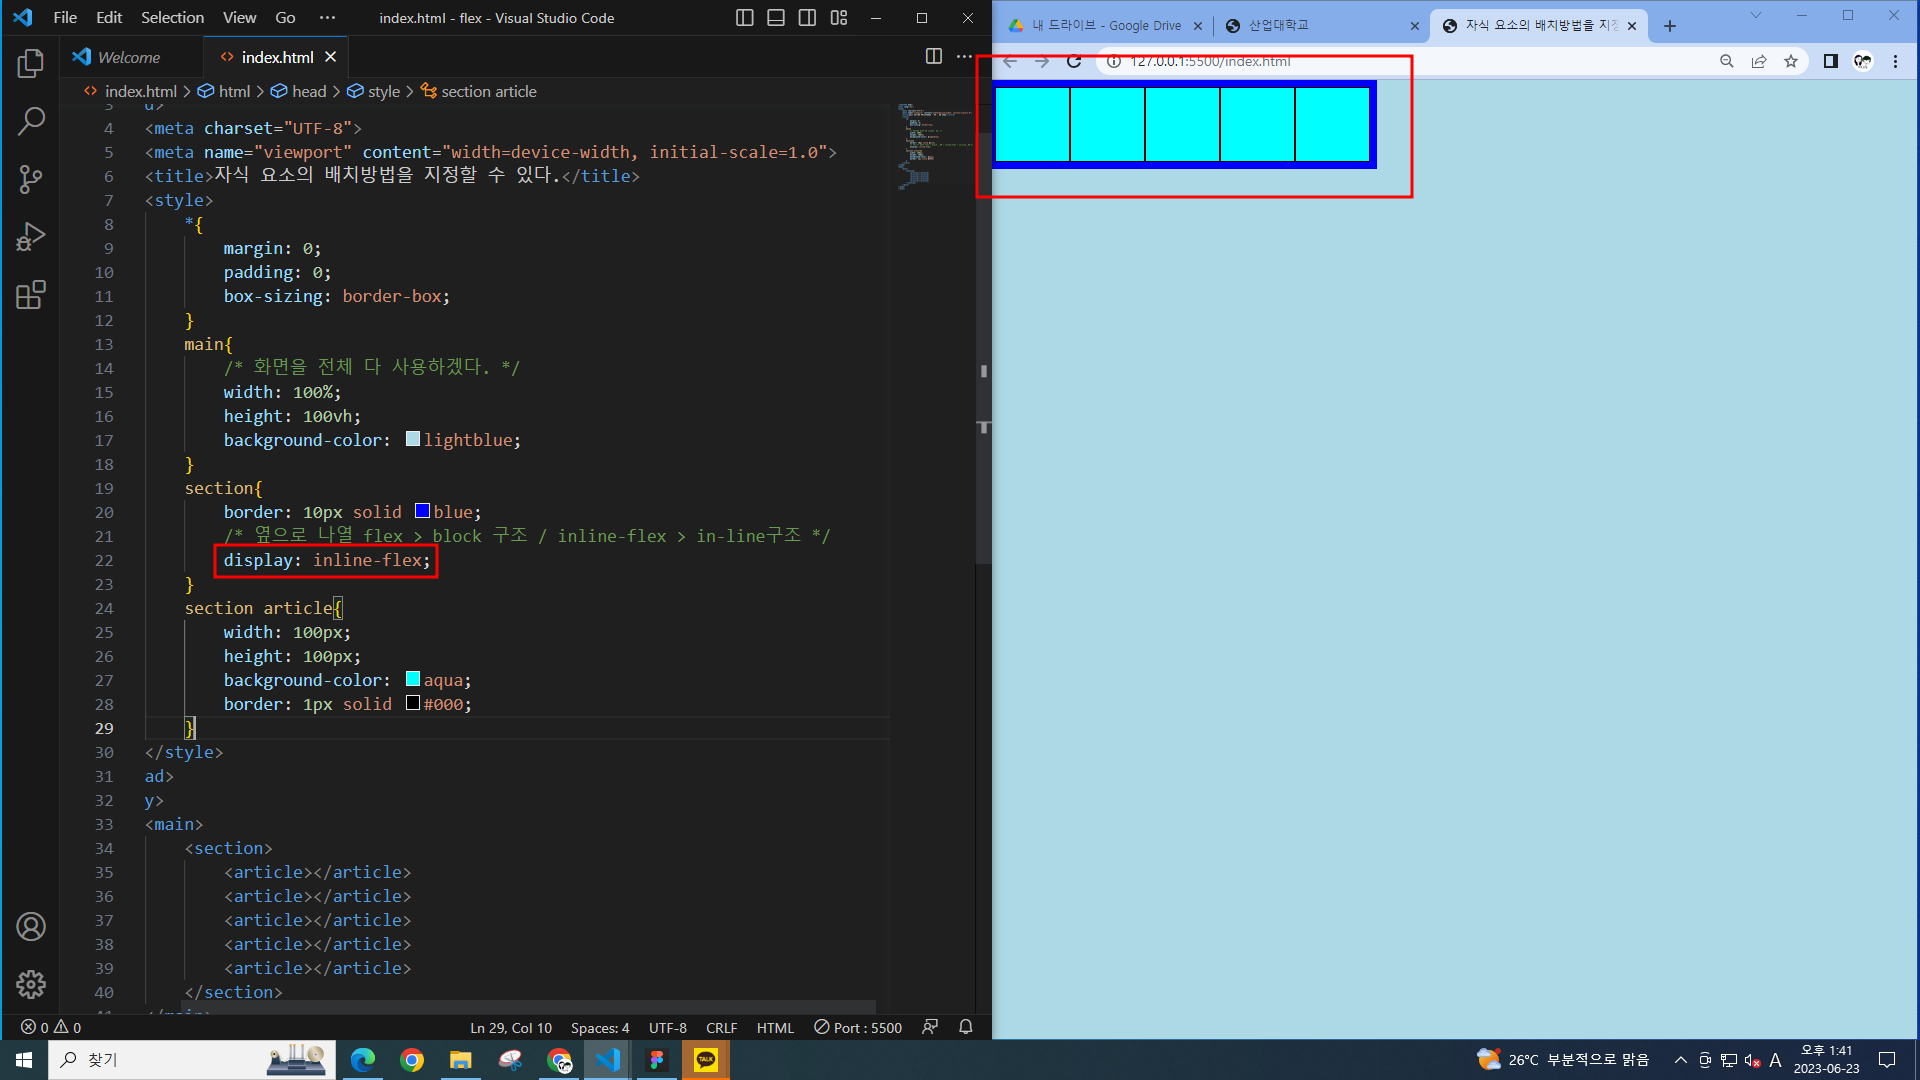
Task: Toggle the bottom panel layout button
Action: pos(776,18)
